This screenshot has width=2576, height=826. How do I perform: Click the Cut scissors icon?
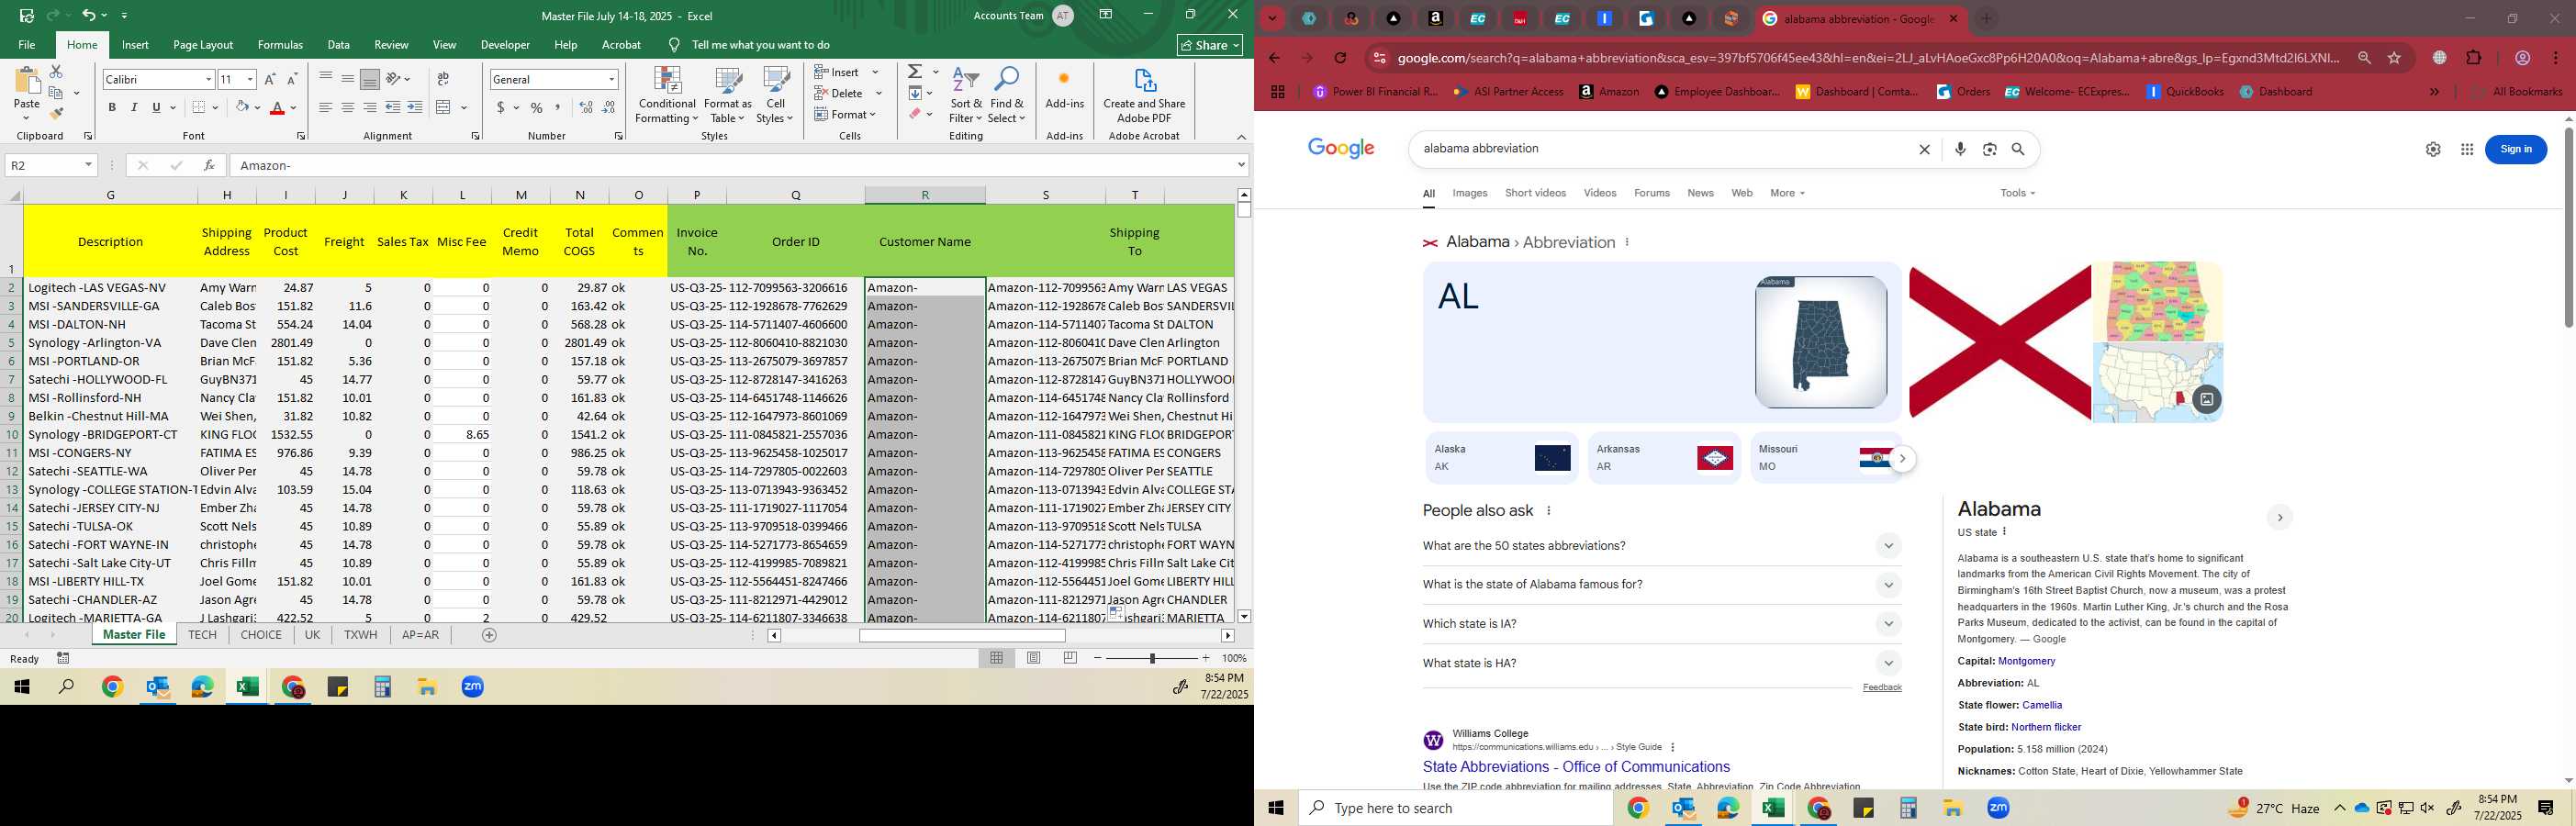tap(56, 72)
